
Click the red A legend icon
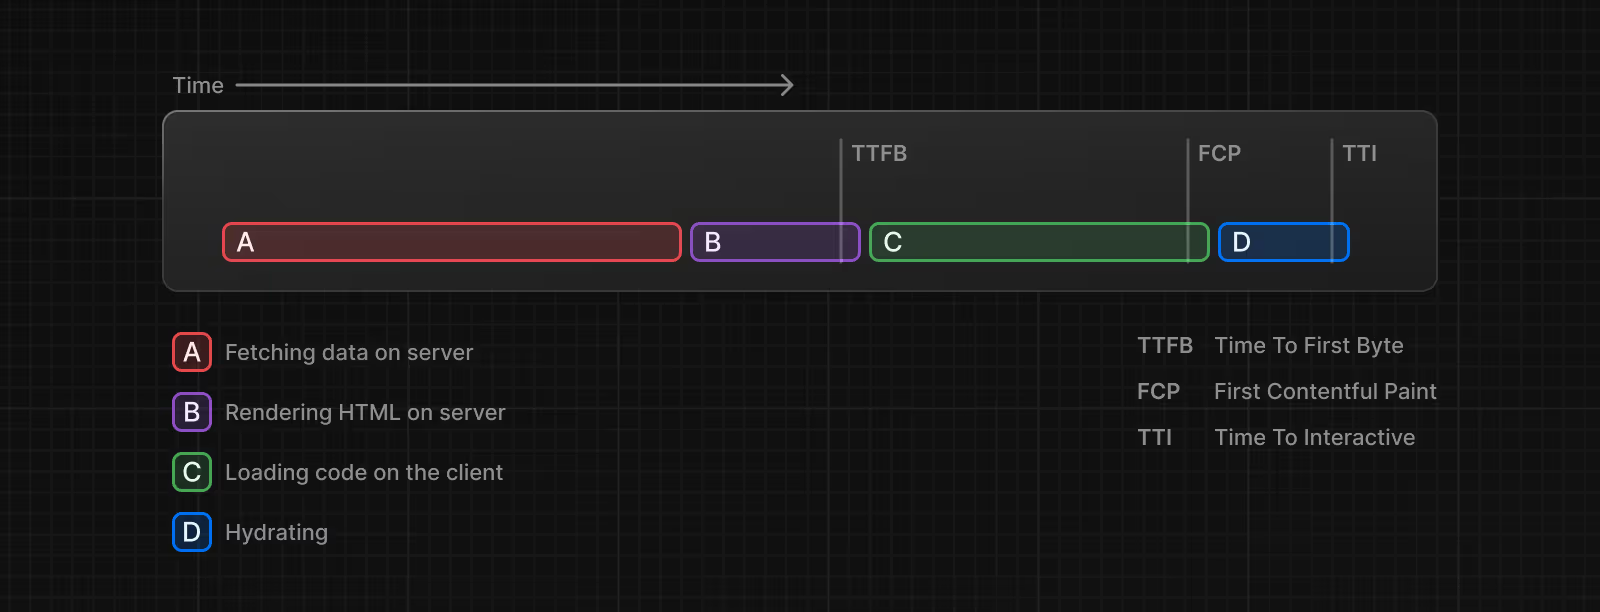point(192,352)
